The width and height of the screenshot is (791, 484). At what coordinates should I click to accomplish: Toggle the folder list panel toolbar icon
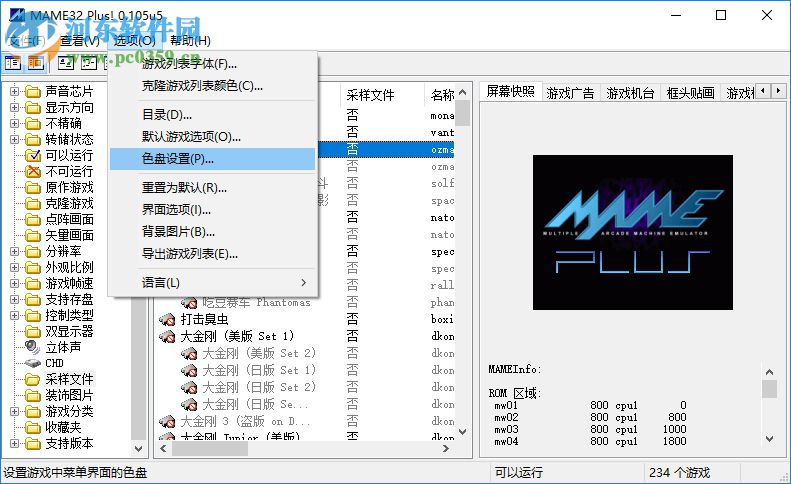13,63
